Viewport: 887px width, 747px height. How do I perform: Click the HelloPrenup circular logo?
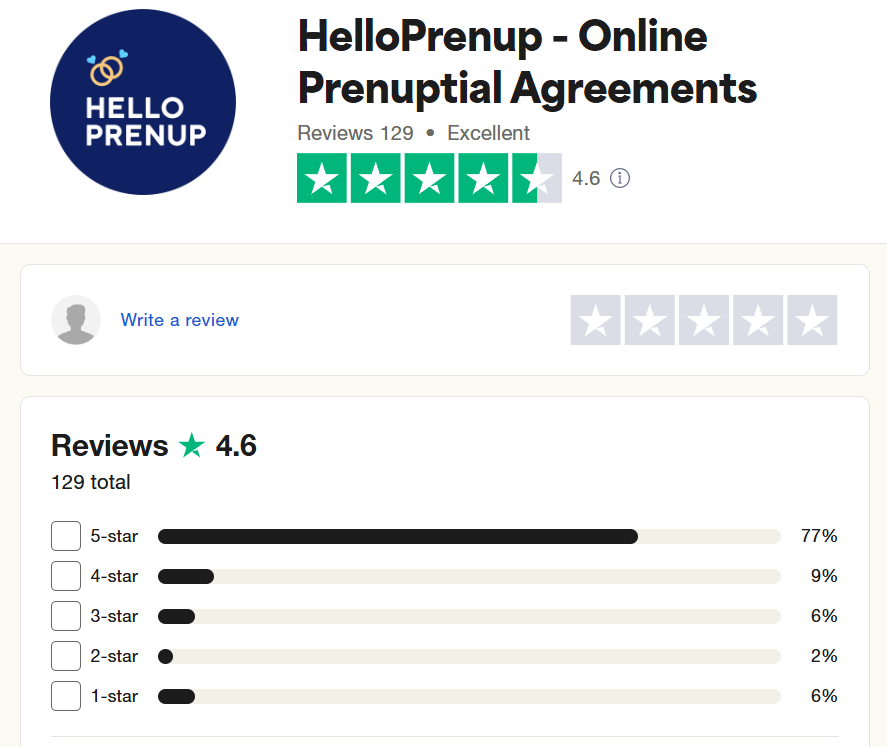[143, 101]
